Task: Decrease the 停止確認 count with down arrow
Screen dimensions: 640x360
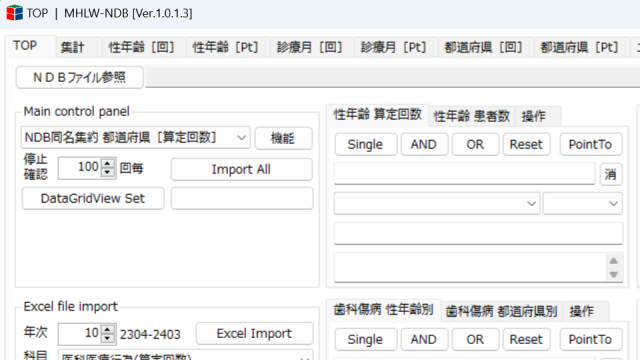Action: pos(108,173)
